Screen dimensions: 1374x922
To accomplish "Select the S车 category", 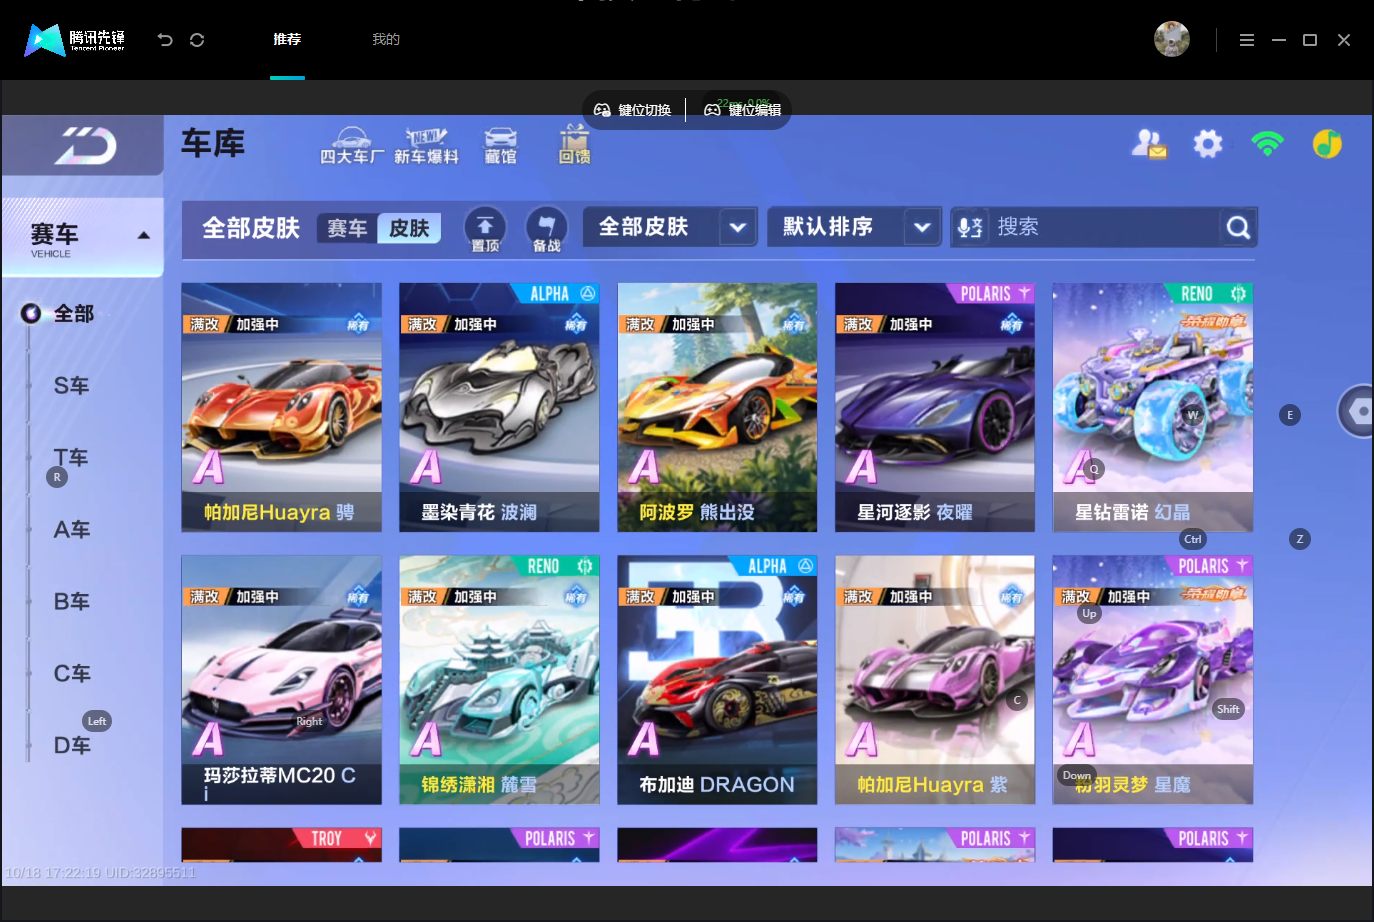I will [x=72, y=386].
